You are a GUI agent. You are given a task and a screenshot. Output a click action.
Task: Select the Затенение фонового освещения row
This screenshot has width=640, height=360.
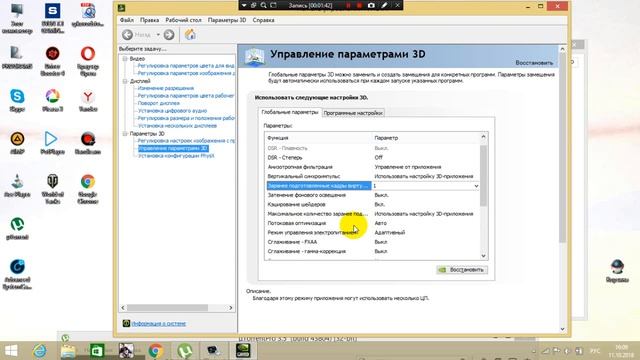(372, 195)
